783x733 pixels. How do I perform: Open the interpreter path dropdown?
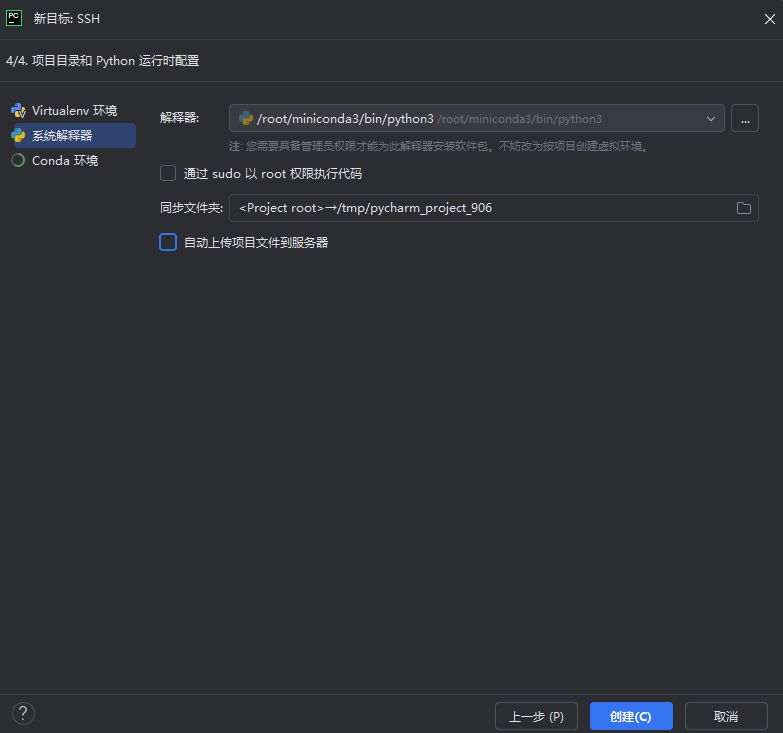pos(476,118)
